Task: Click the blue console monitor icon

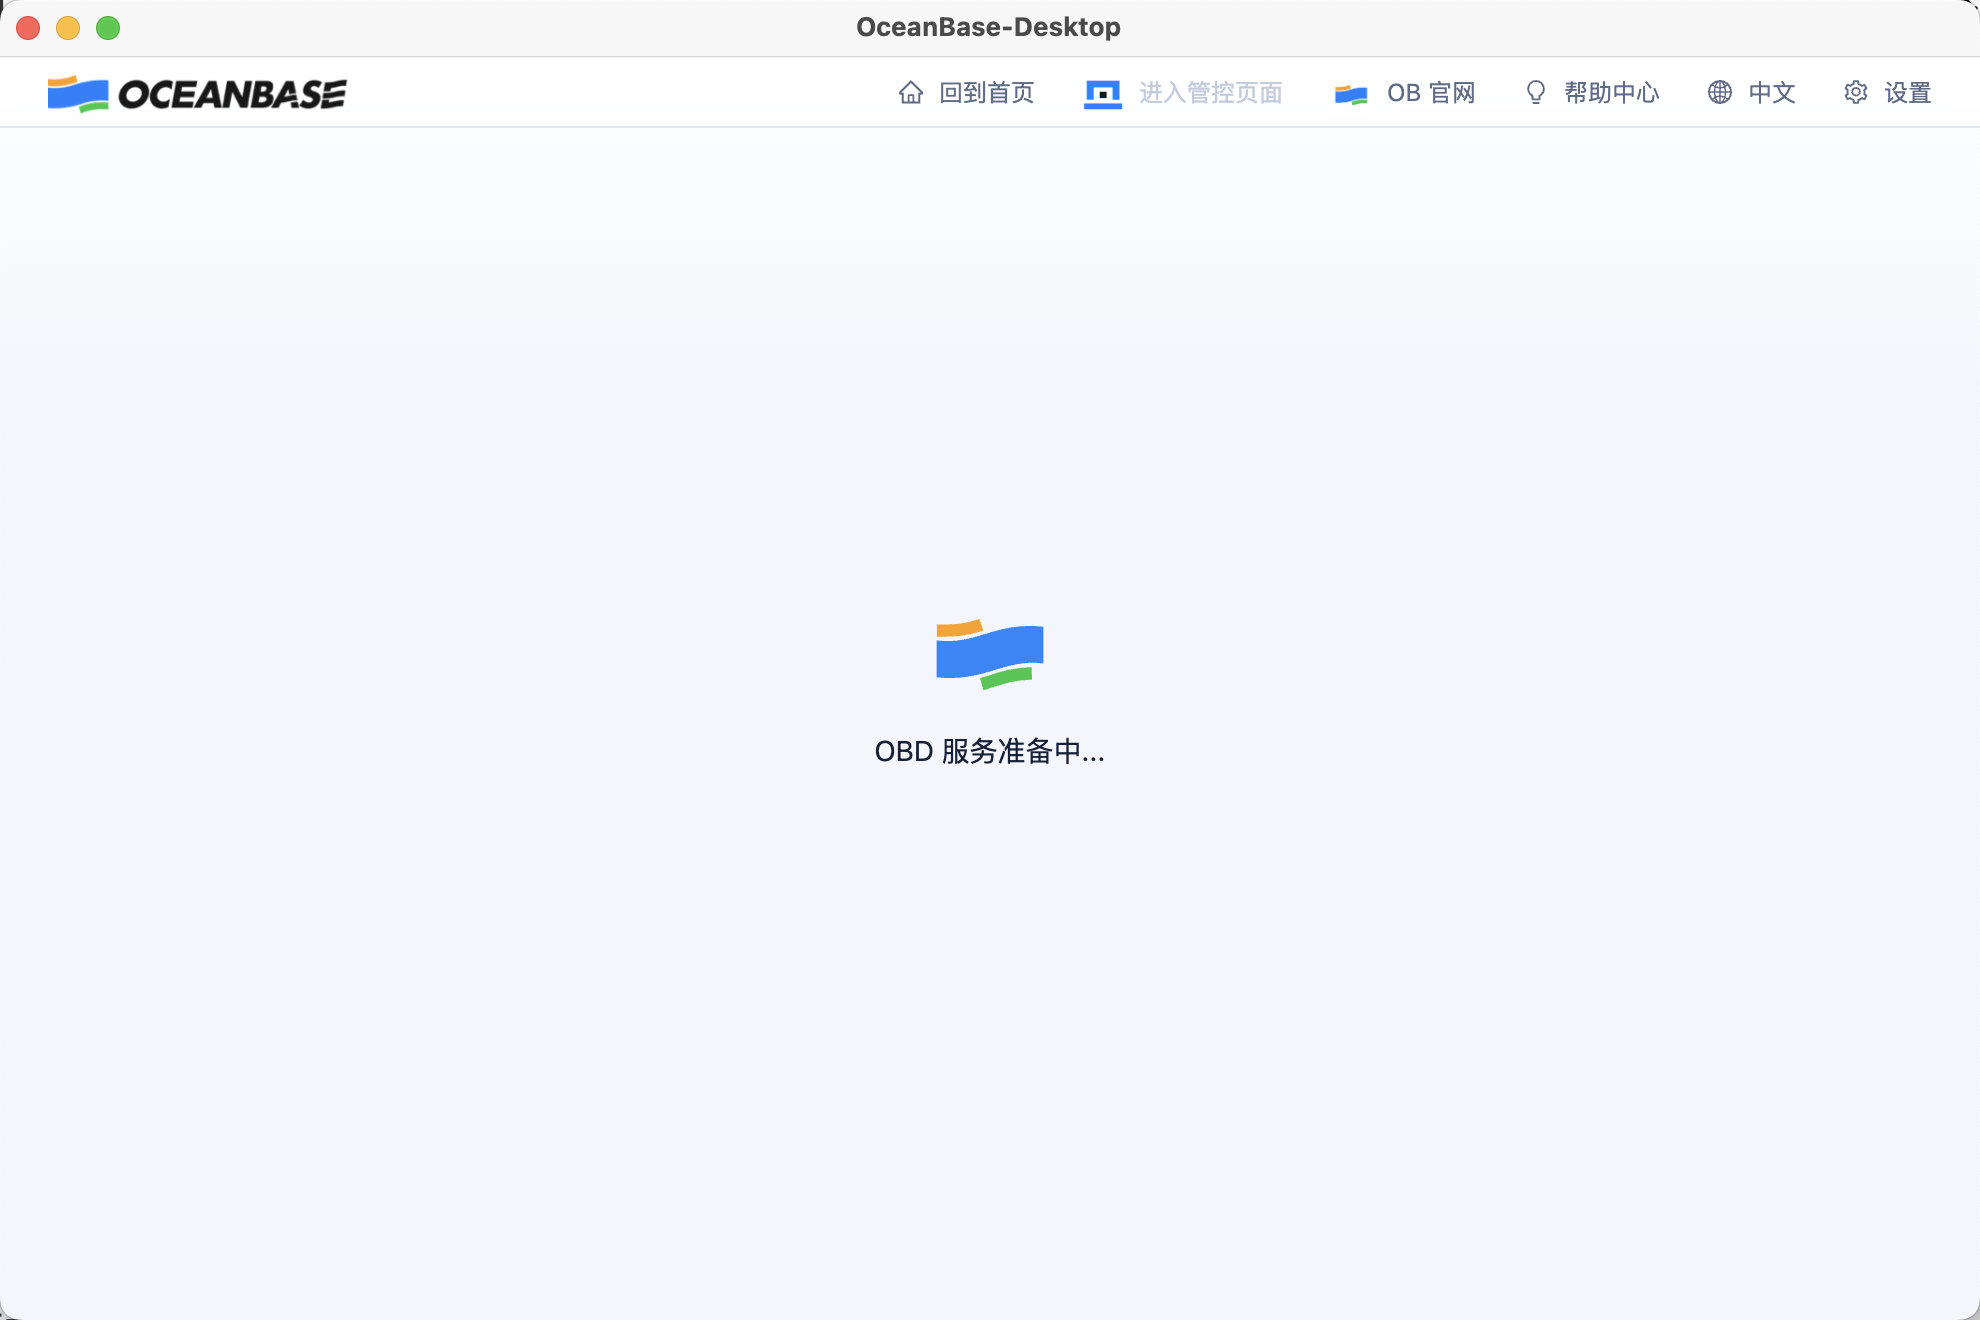Action: pos(1102,94)
